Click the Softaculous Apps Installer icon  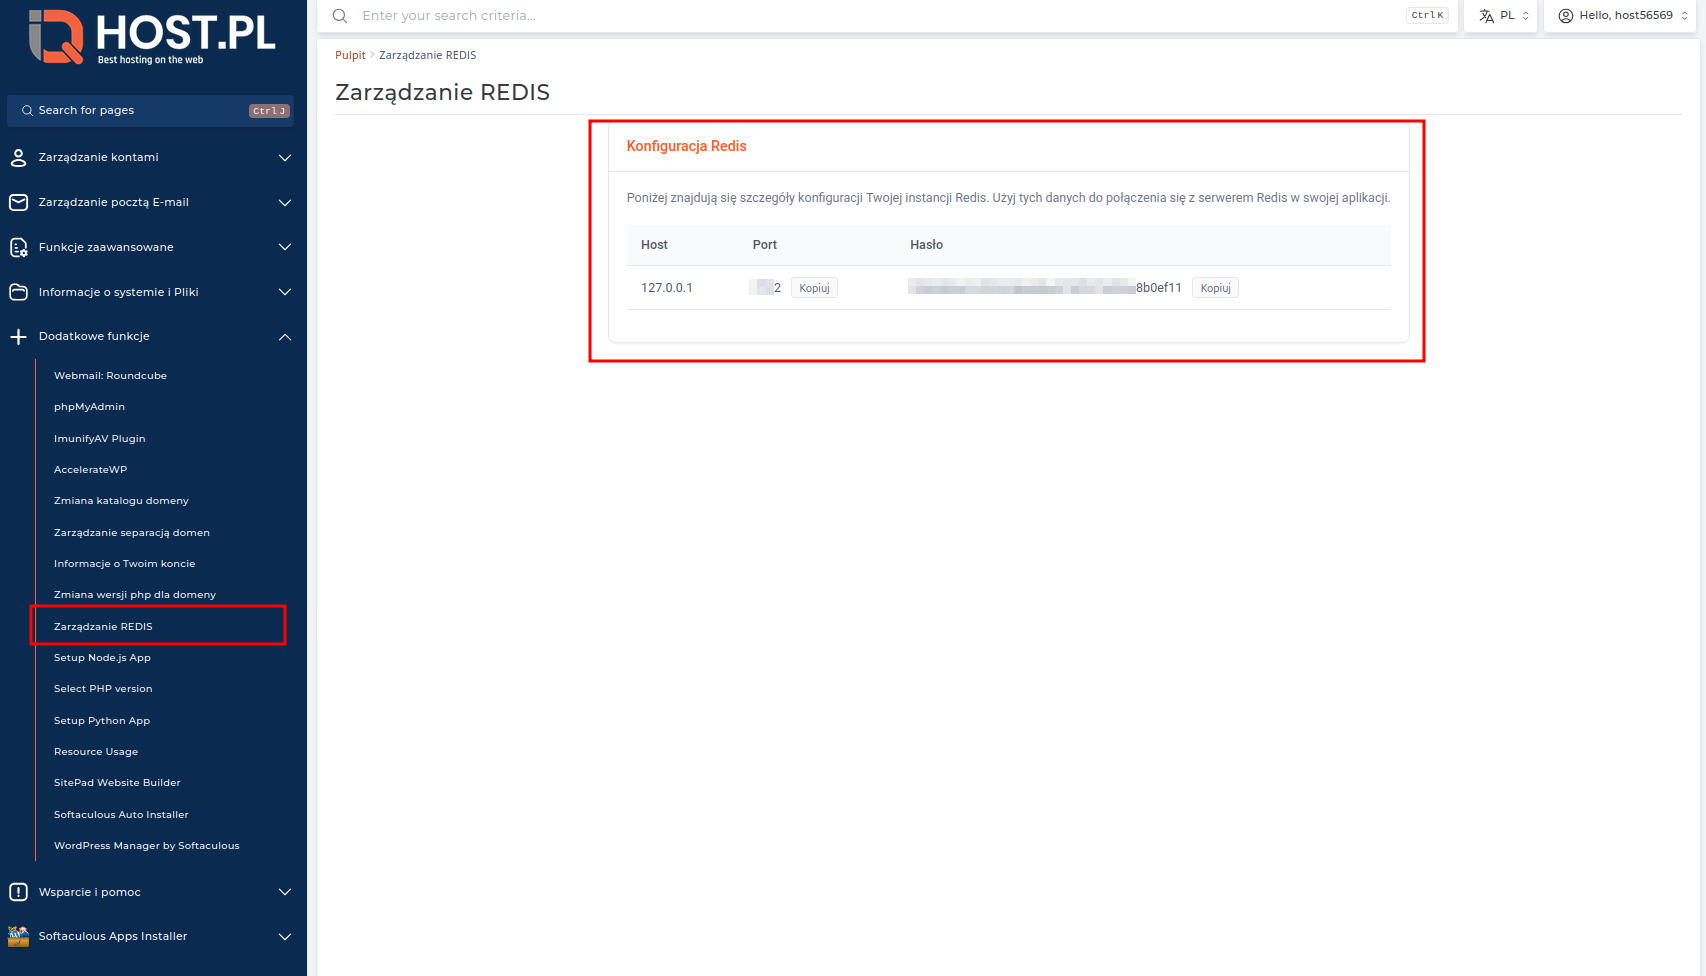tap(18, 937)
